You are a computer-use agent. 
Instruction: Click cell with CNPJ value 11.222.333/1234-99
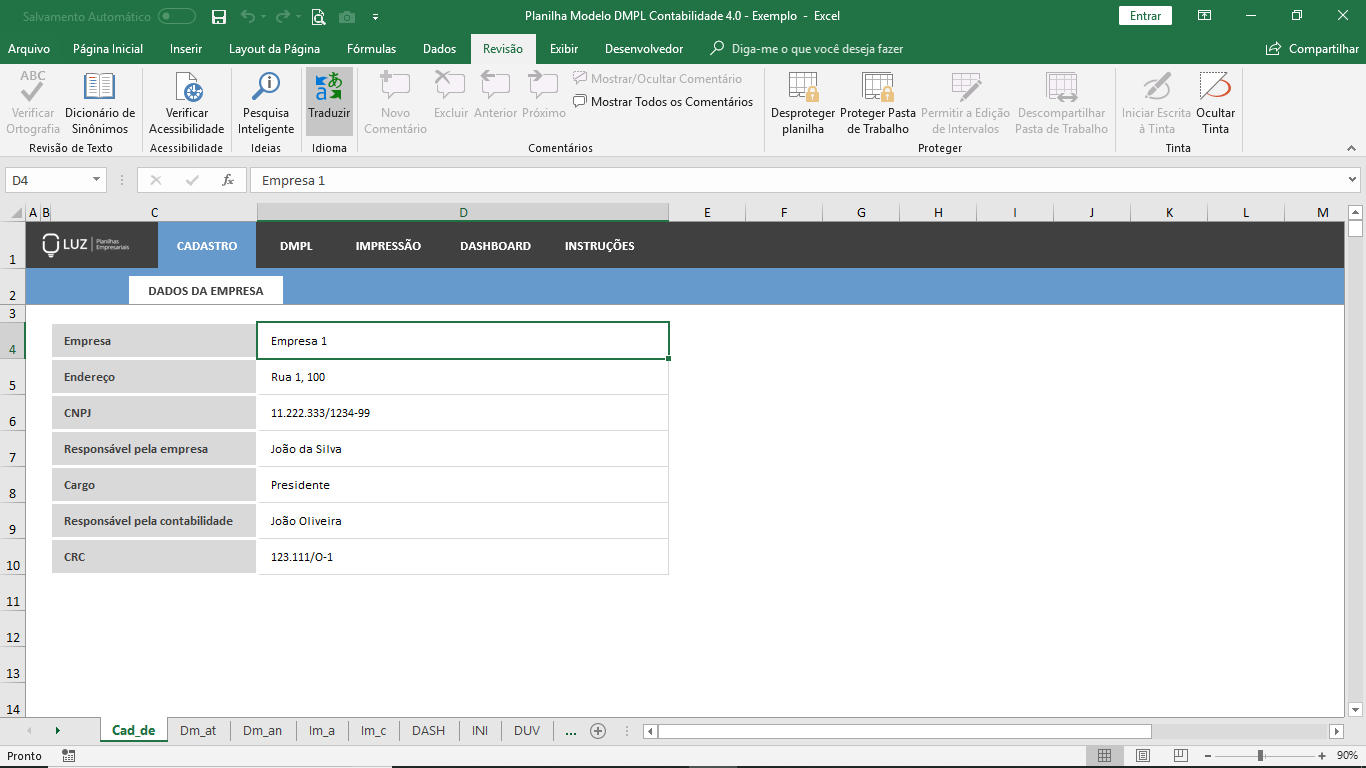point(462,413)
